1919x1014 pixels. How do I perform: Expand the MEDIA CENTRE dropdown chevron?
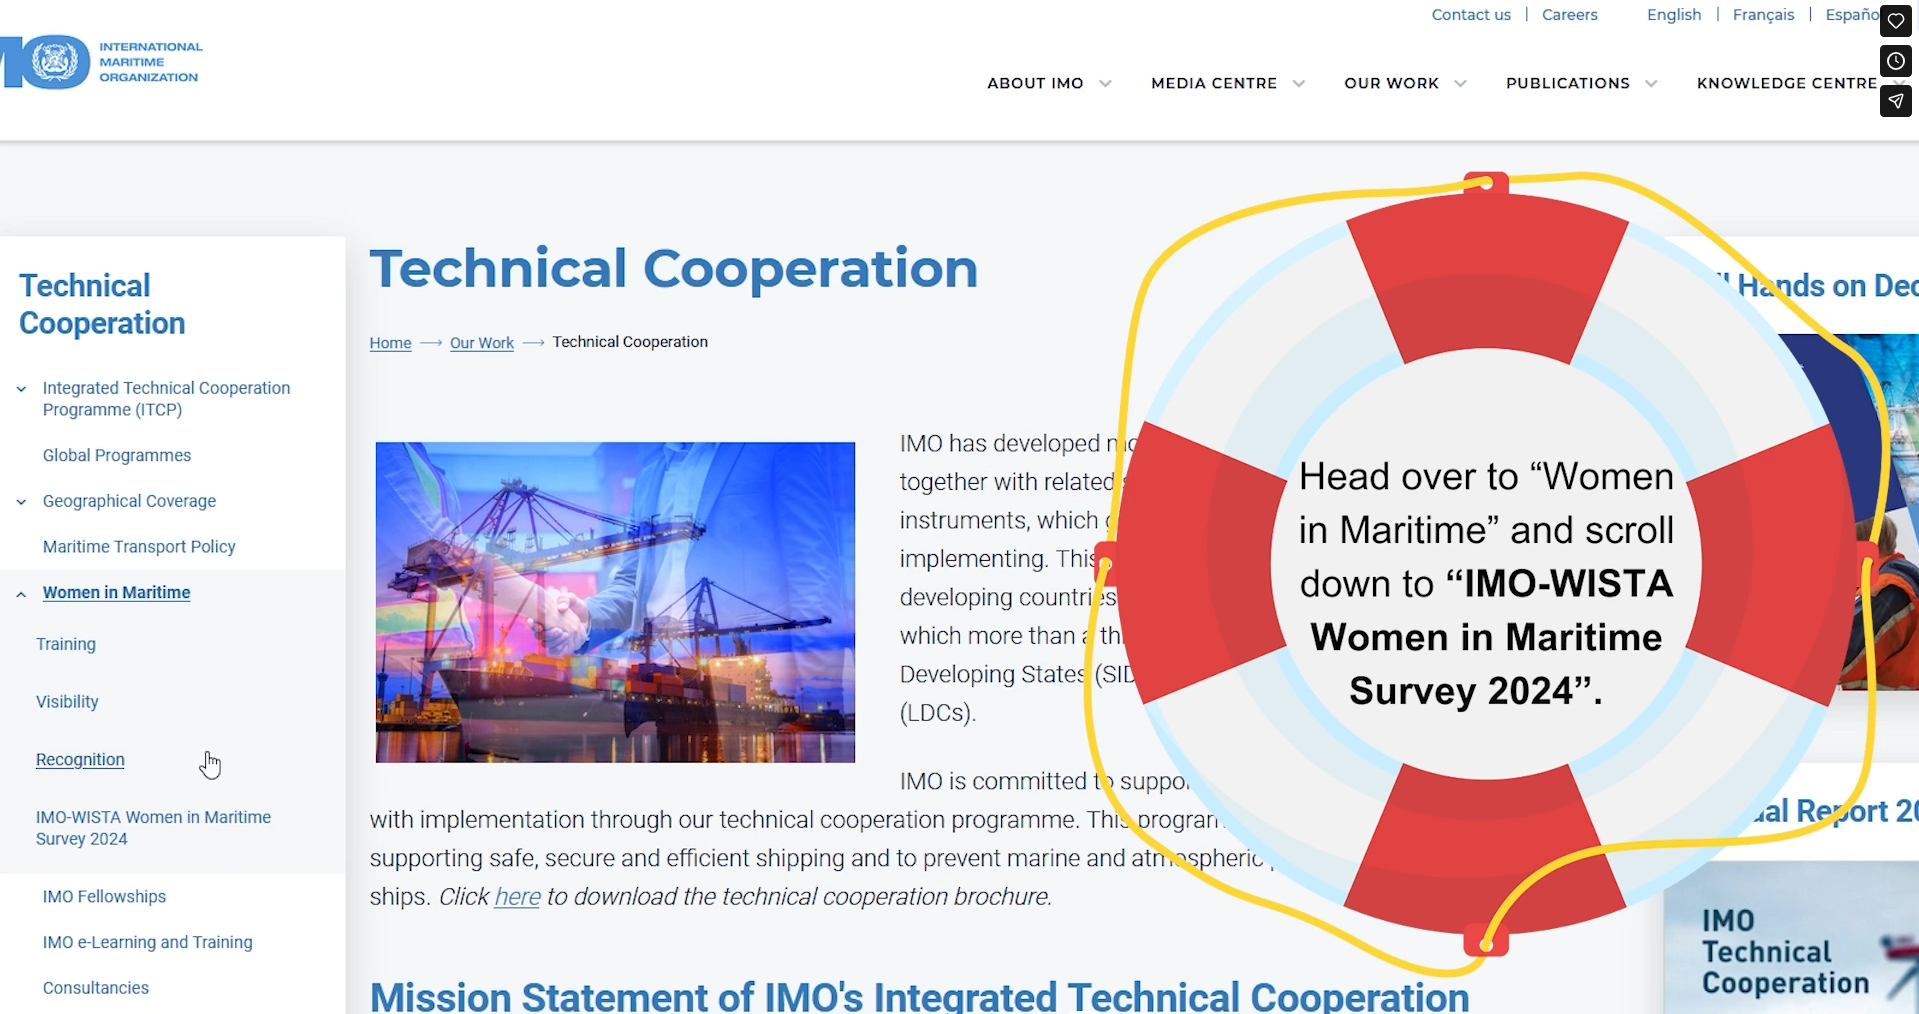[1299, 84]
